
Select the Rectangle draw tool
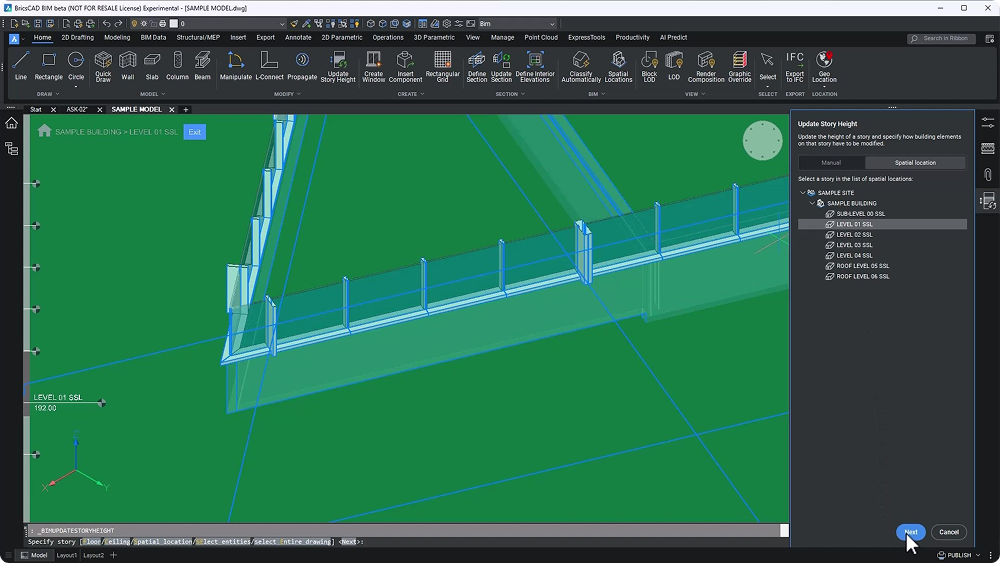pos(48,66)
